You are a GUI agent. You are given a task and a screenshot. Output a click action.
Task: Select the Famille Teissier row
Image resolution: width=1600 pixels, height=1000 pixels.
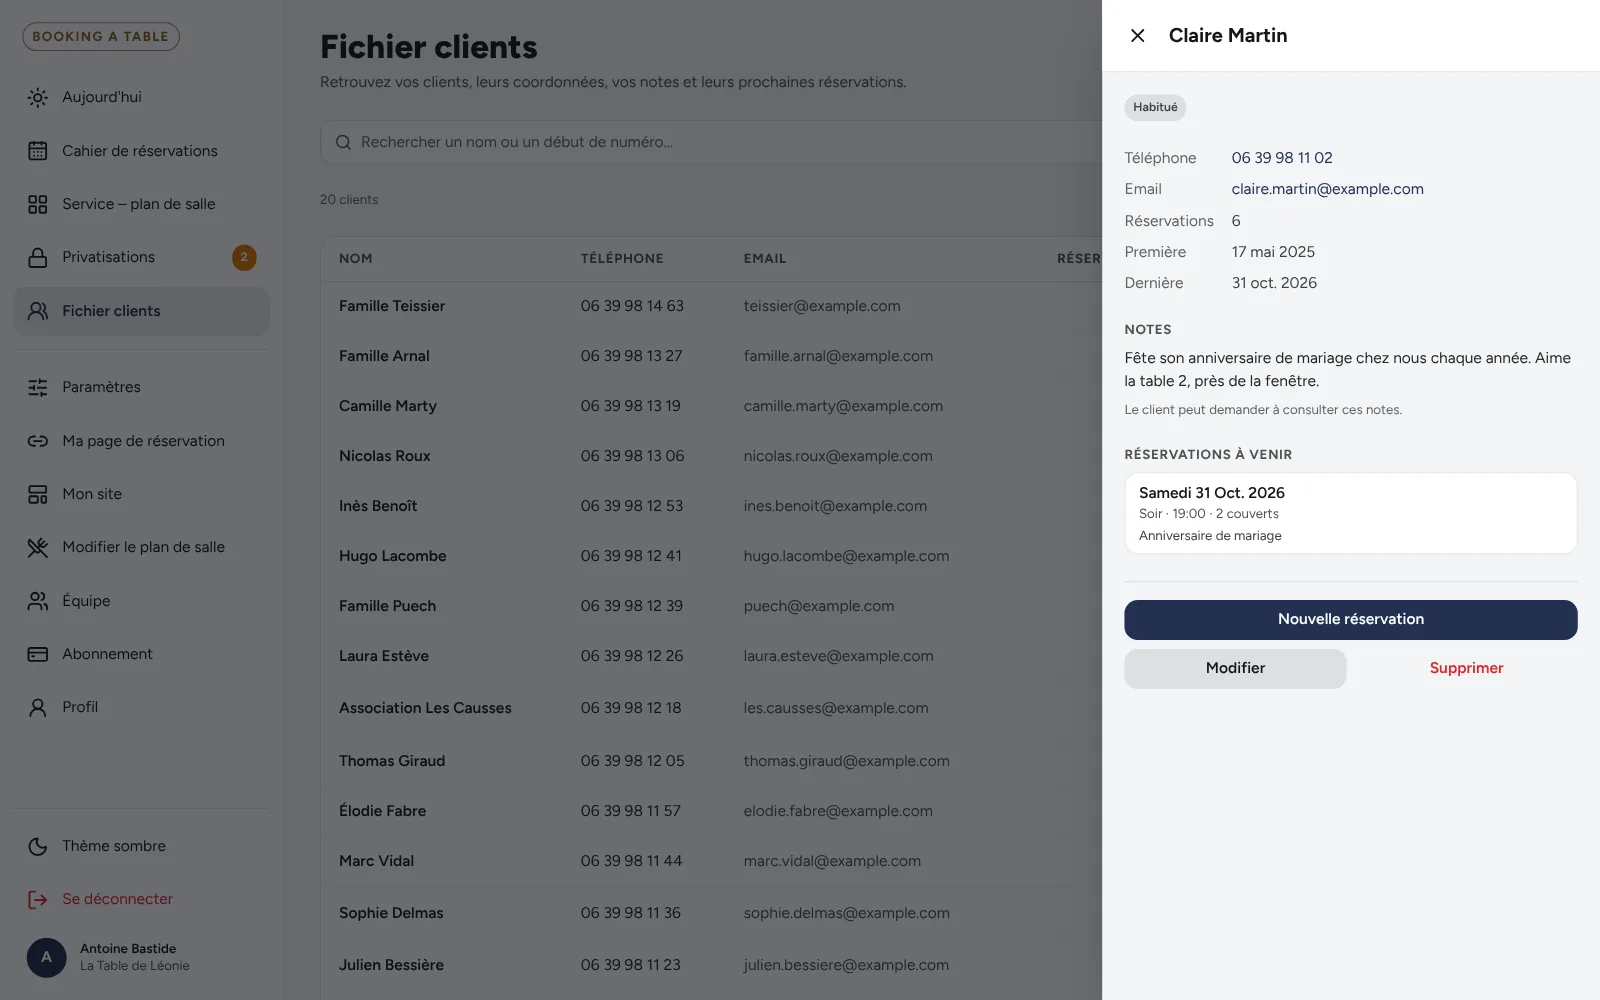point(711,306)
